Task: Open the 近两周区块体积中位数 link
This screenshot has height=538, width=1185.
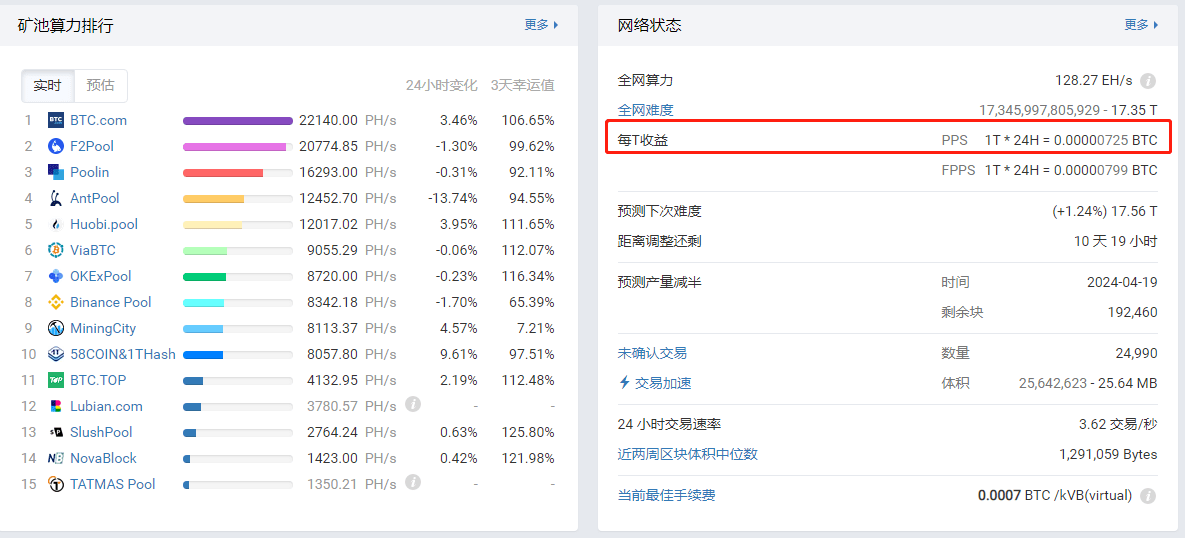Action: pyautogui.click(x=688, y=454)
